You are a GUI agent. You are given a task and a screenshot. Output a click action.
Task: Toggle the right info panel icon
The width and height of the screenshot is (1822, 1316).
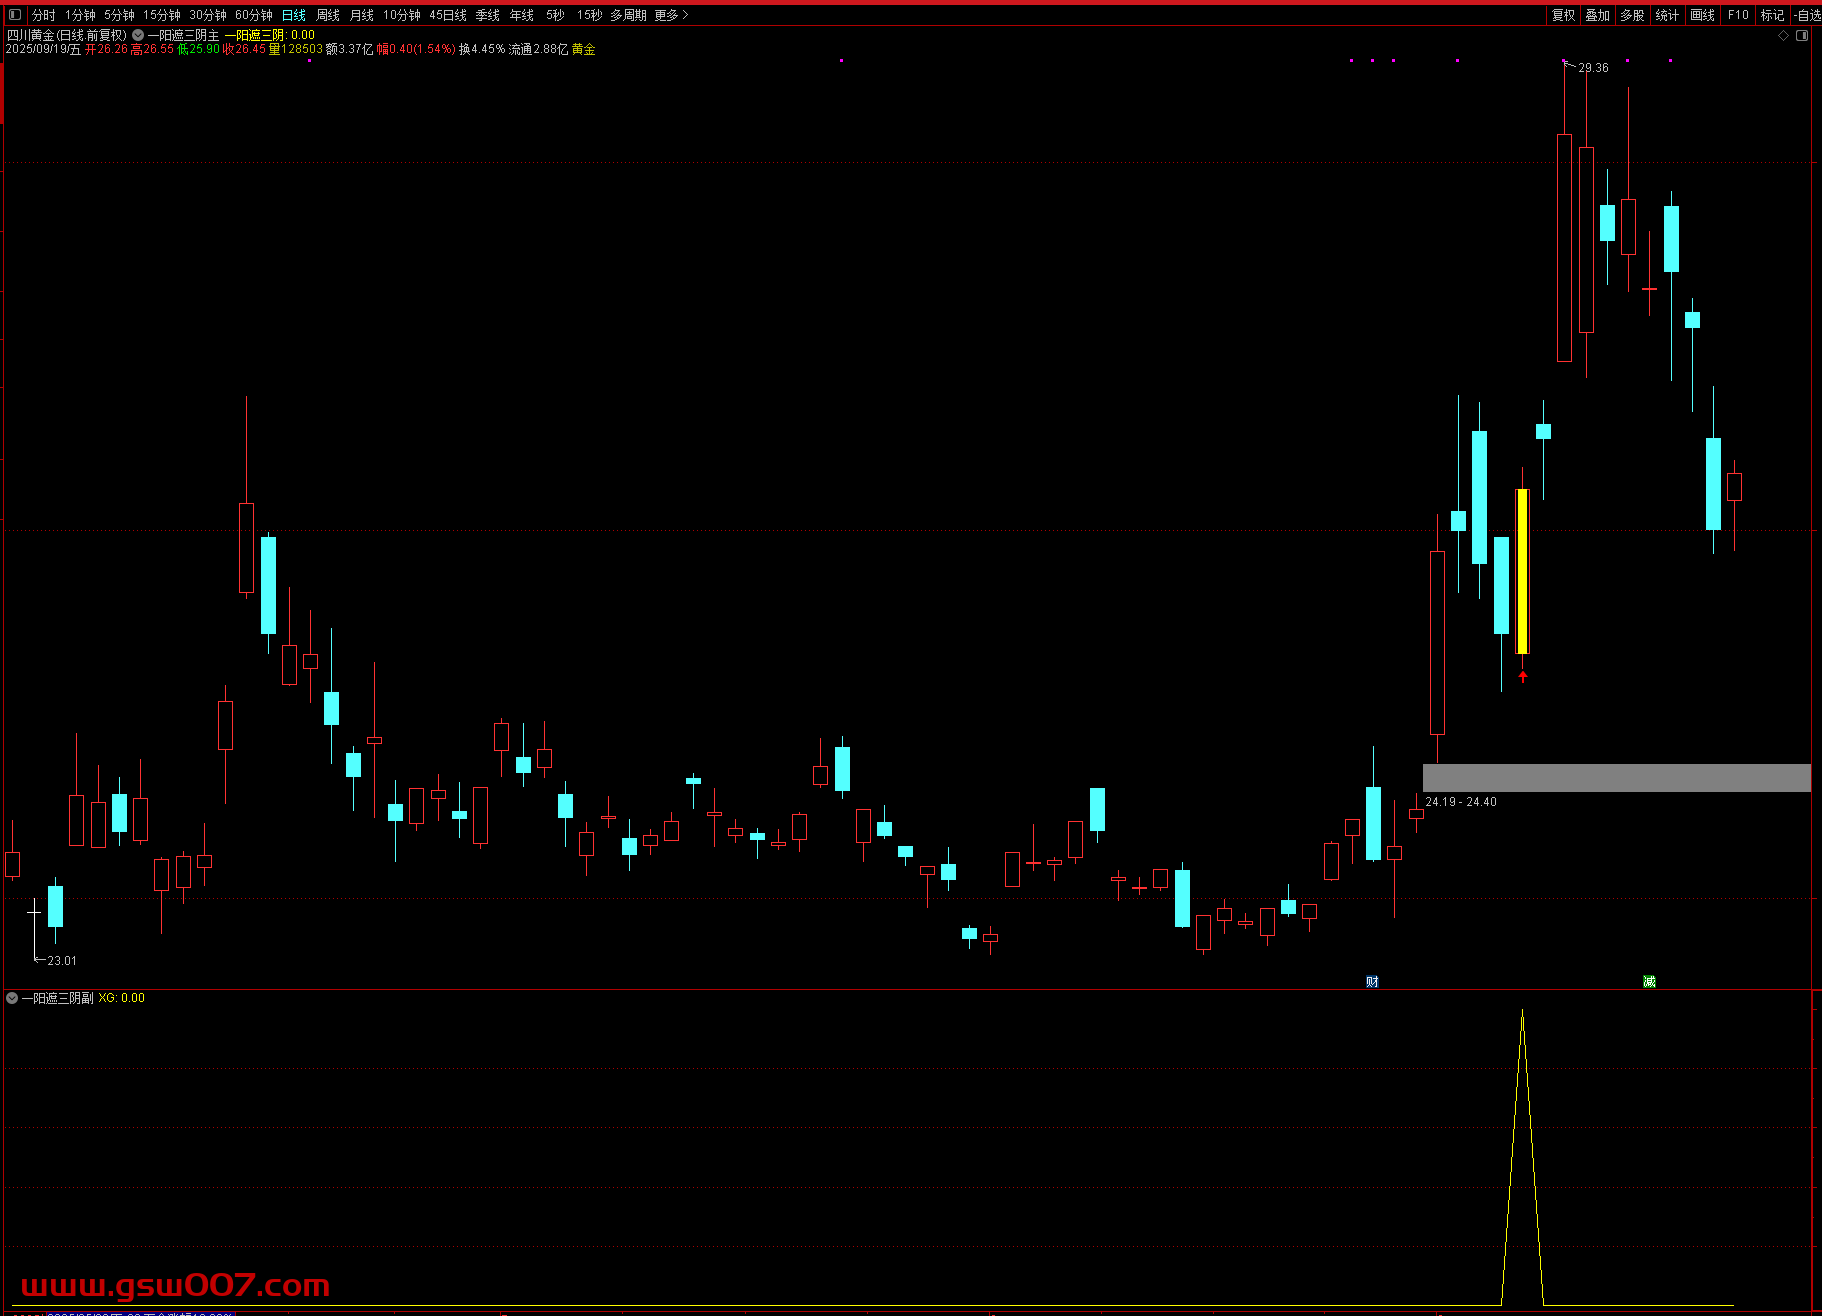(x=1802, y=35)
